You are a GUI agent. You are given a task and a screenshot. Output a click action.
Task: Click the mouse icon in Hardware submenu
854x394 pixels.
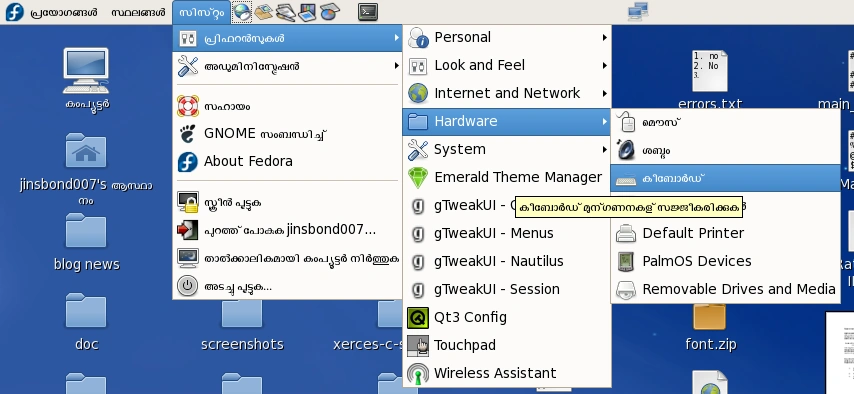(x=627, y=122)
